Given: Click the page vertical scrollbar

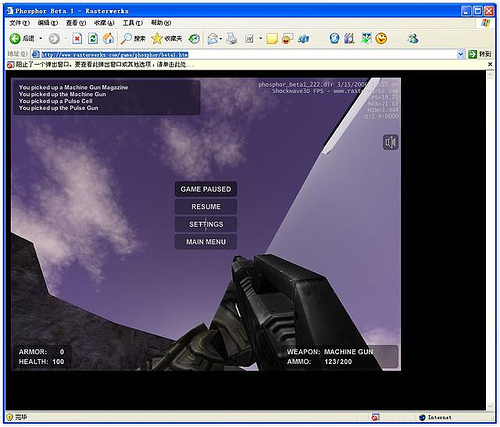Looking at the screenshot, I should 490,240.
